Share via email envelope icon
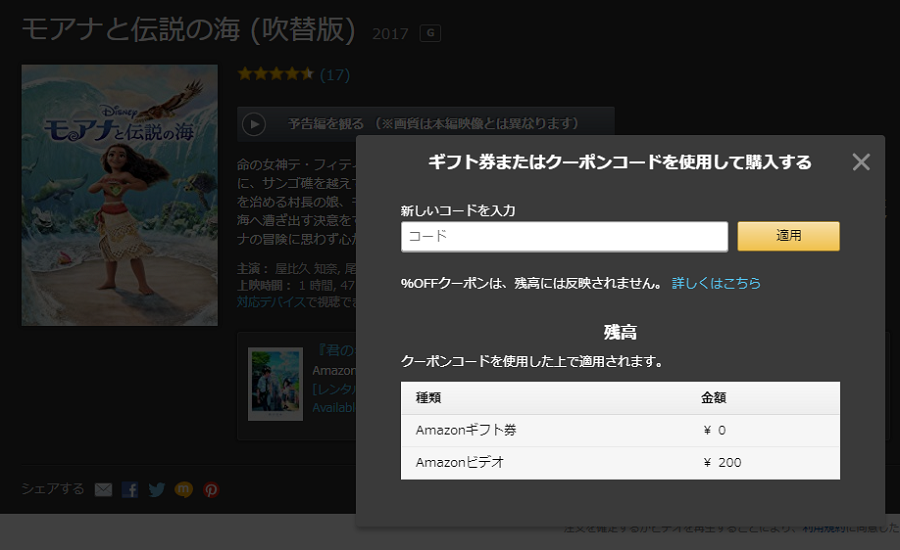 (x=103, y=490)
